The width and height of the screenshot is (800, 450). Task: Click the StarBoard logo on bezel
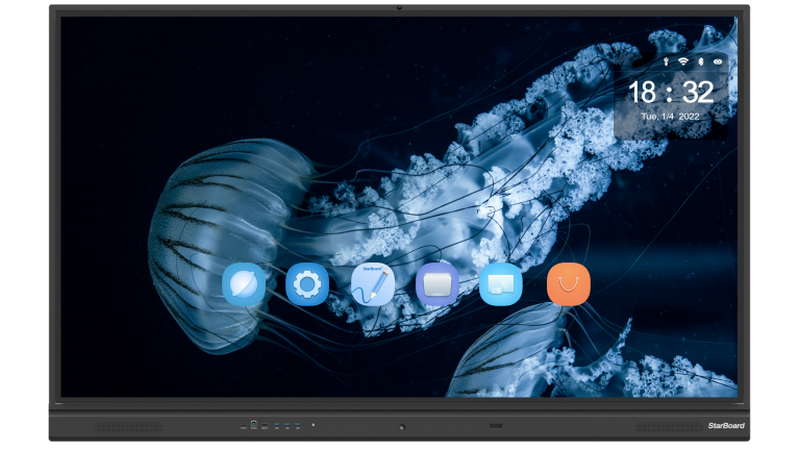[x=726, y=426]
